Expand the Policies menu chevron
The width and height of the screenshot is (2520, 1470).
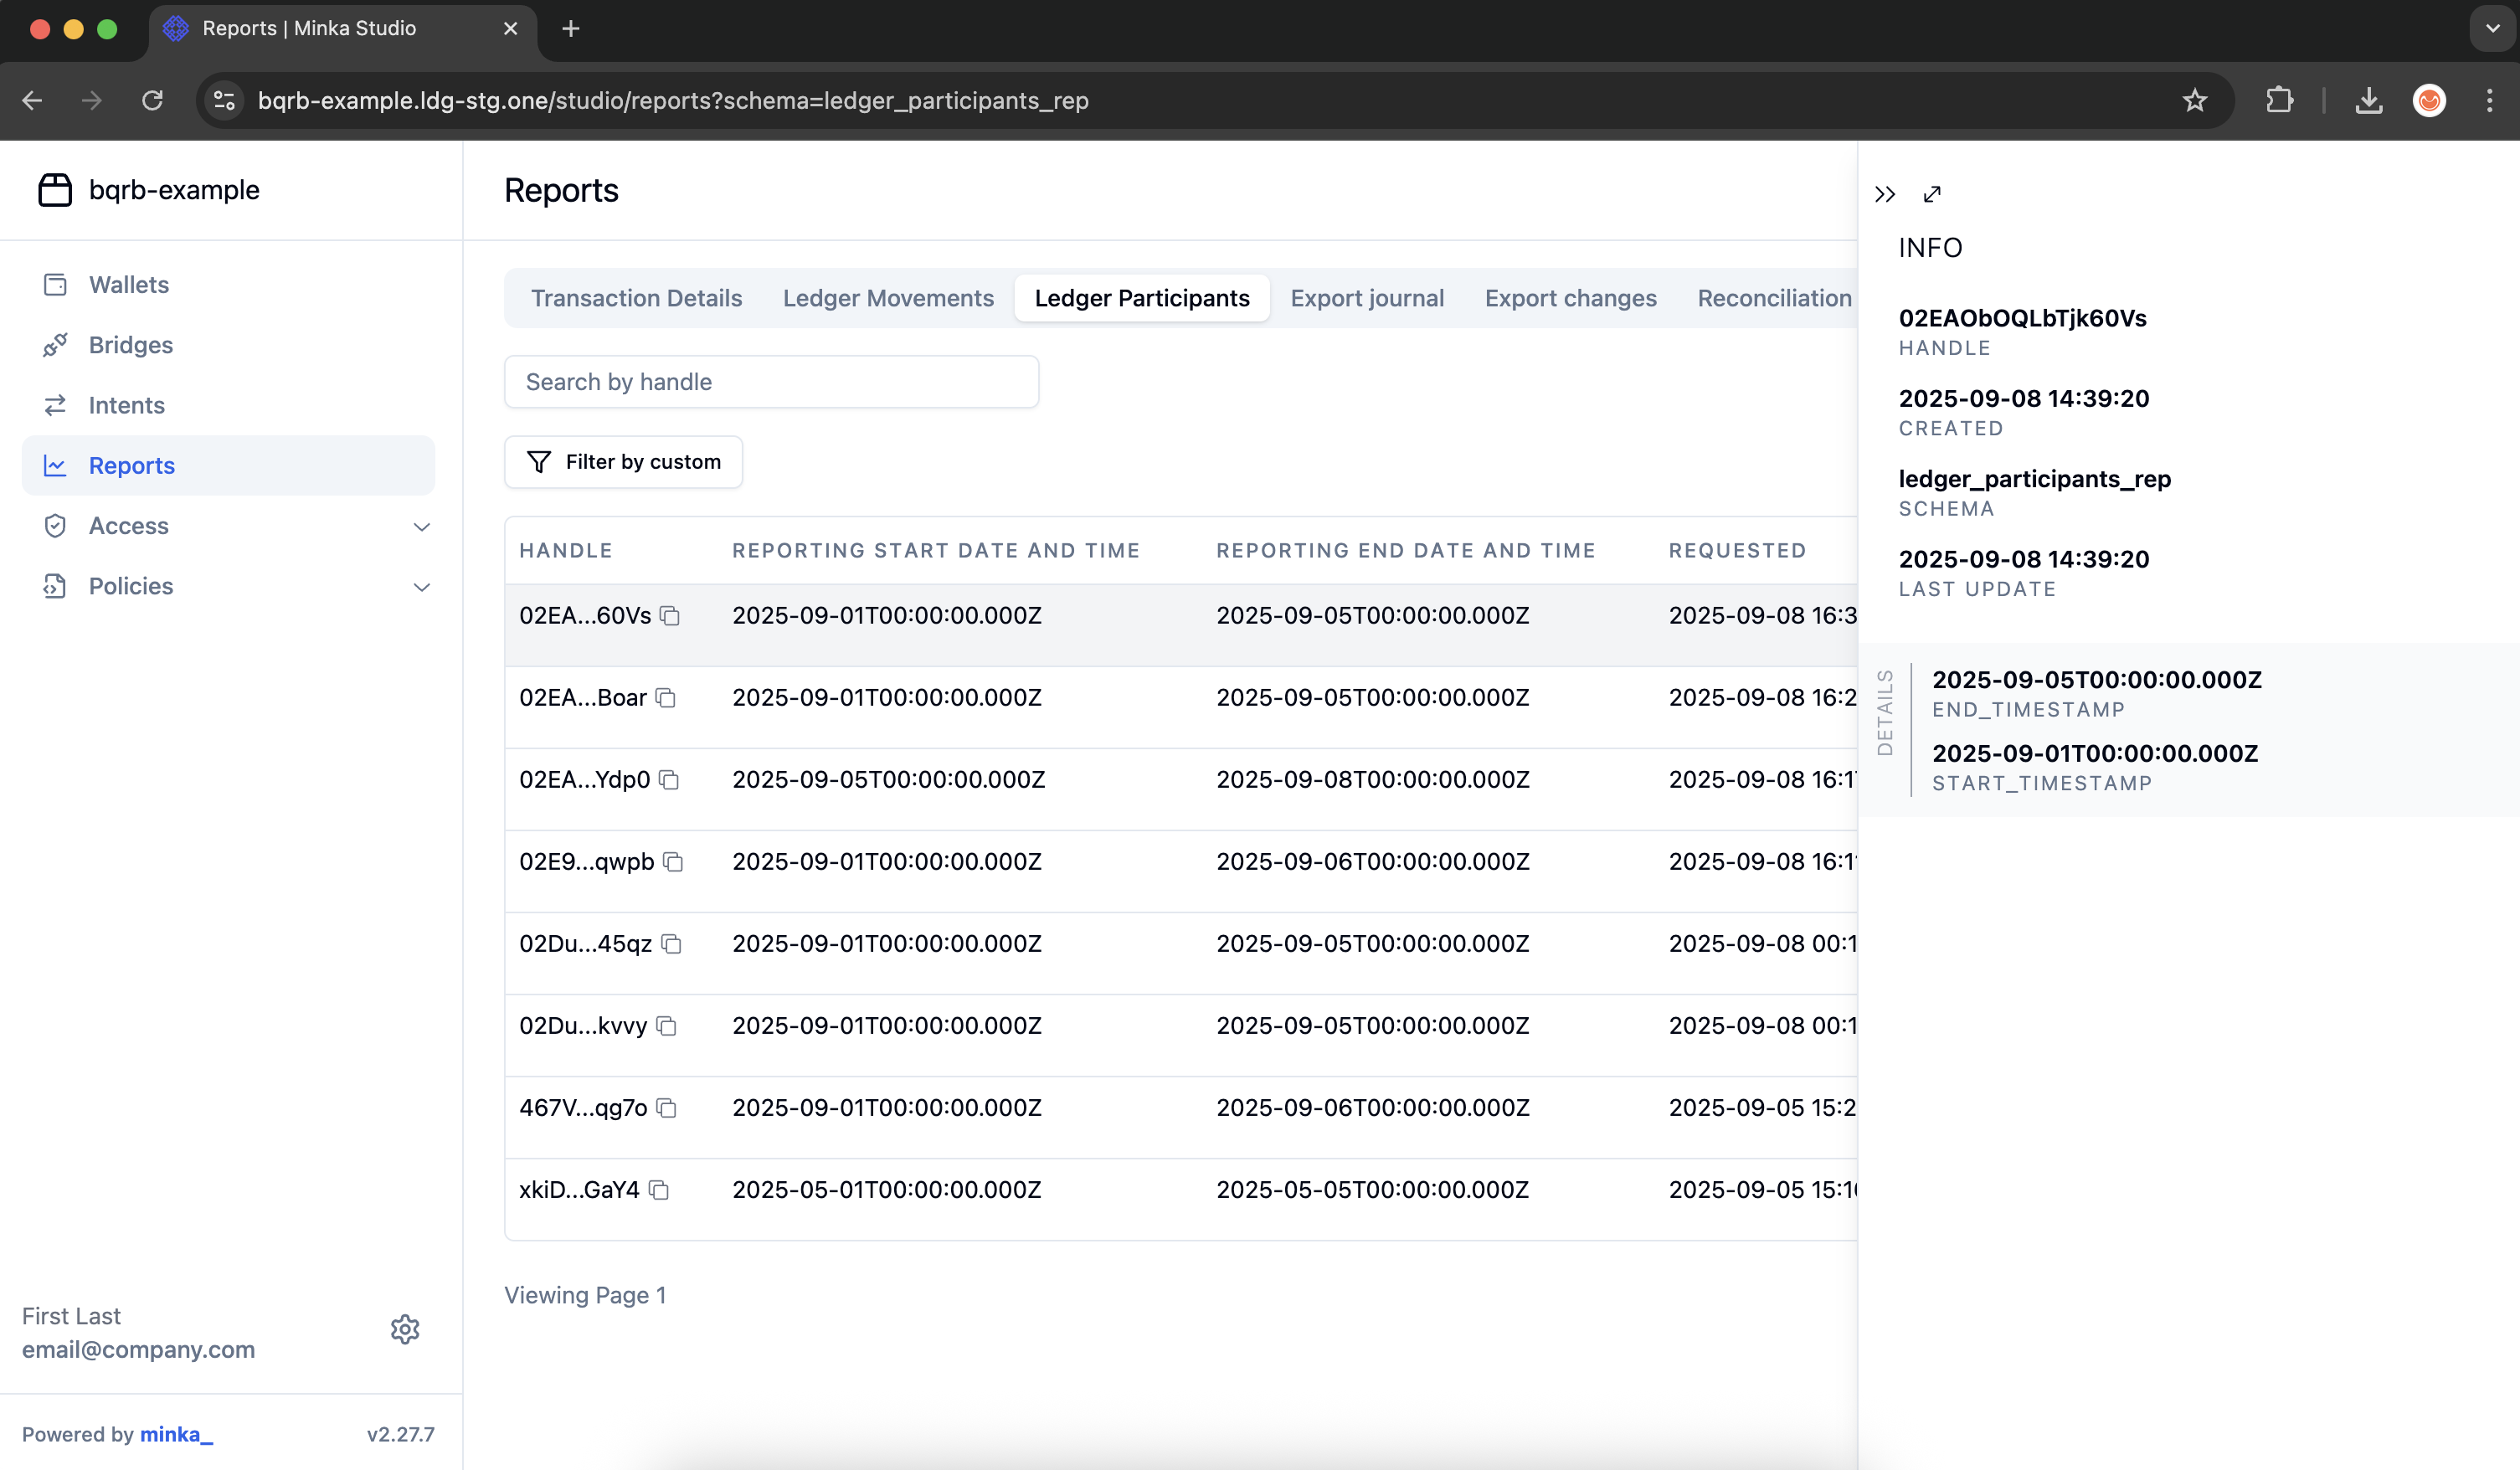[x=421, y=586]
